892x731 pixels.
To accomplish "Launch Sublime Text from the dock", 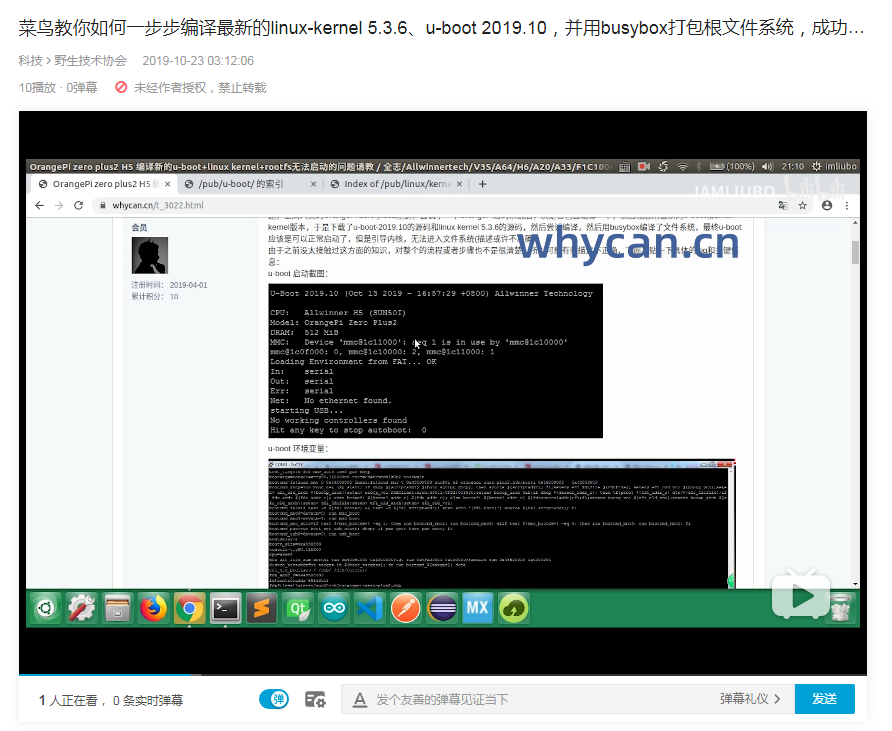I will pos(262,609).
